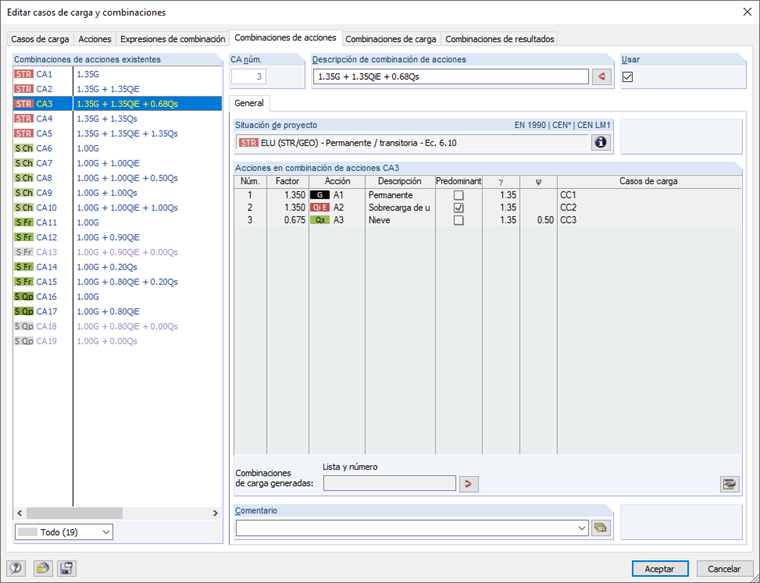Viewport: 760px width, 583px height.
Task: Select greyed CA18 combination row
Action: [118, 326]
